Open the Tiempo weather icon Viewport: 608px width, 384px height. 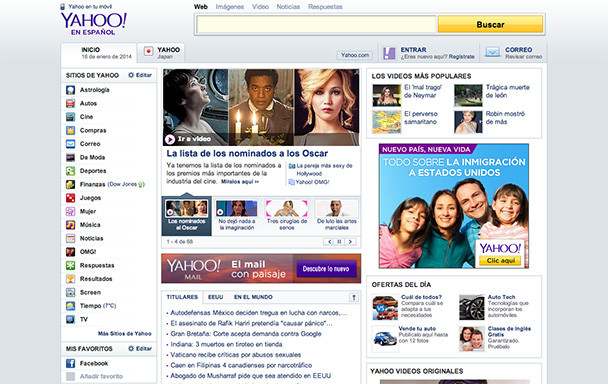[x=70, y=306]
